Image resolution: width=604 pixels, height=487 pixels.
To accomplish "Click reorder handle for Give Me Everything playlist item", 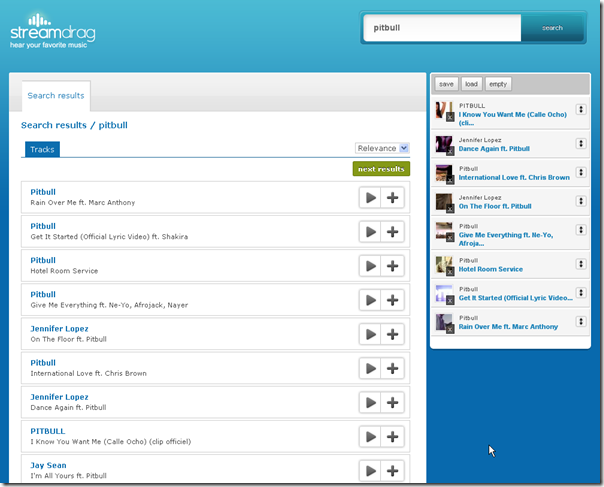I will click(x=581, y=230).
